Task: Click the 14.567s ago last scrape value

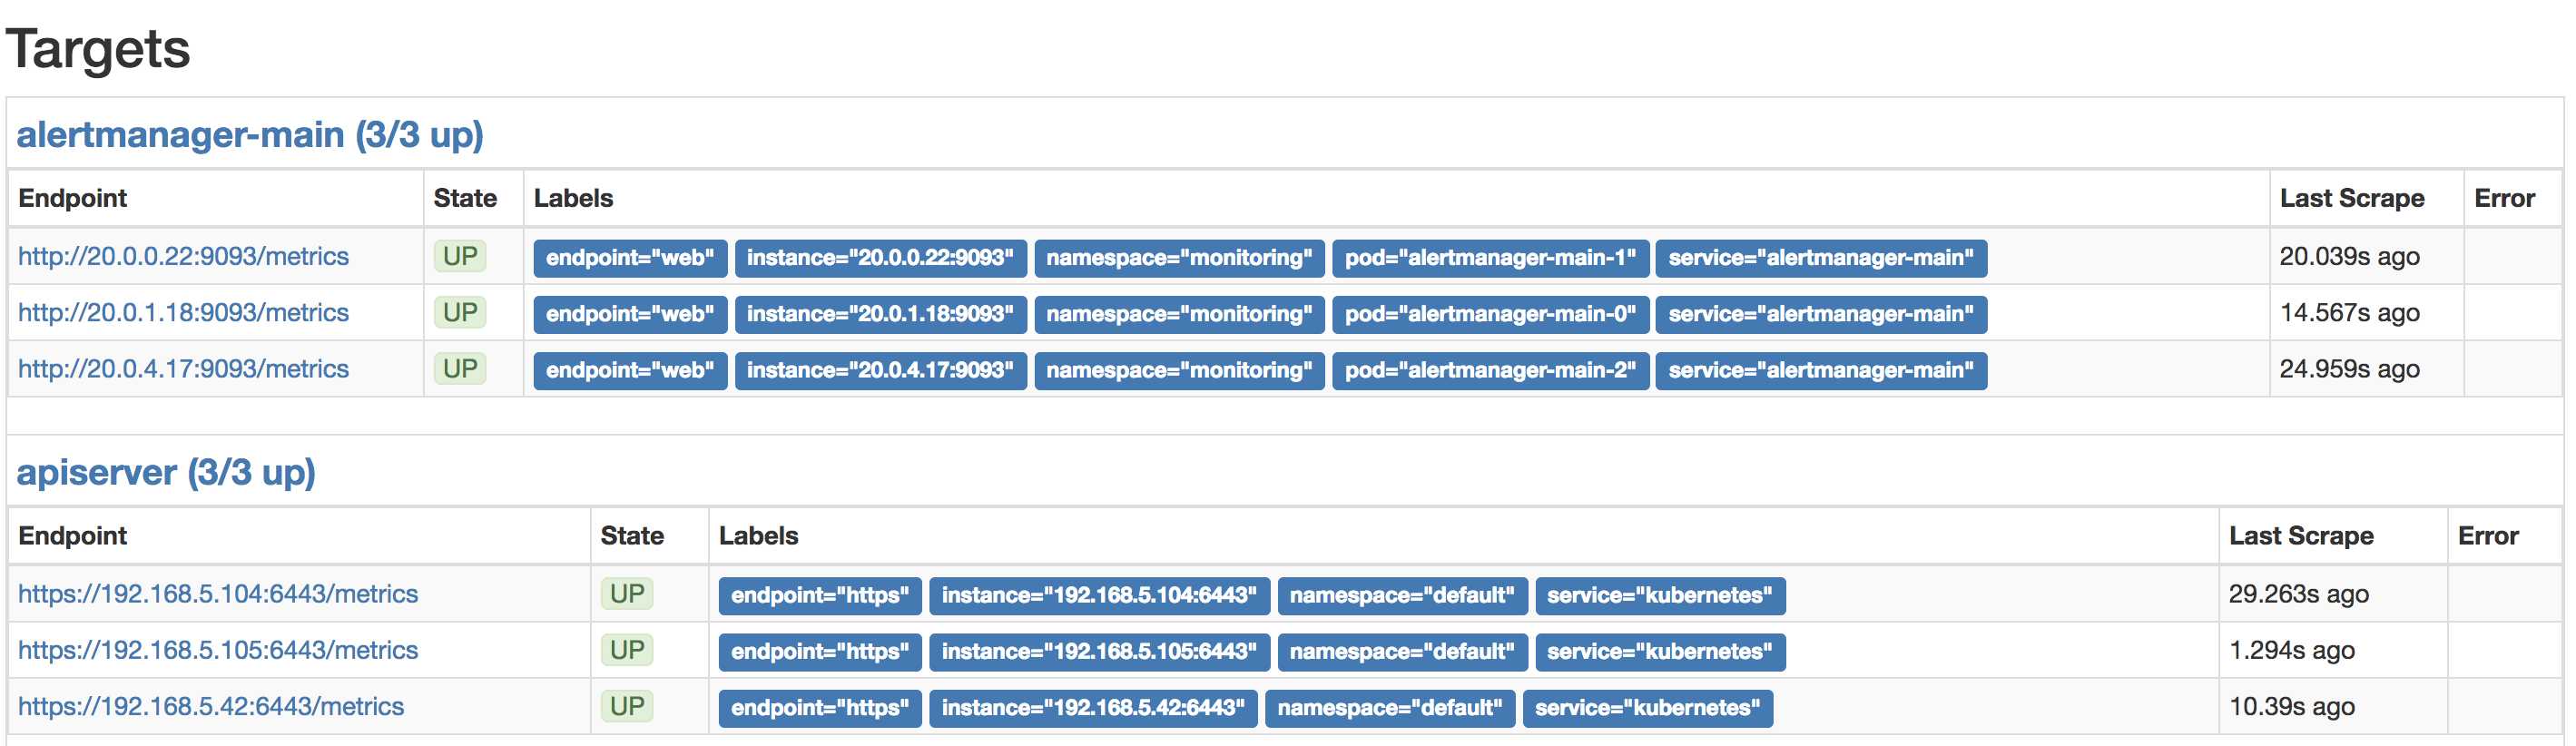Action: (x=2349, y=313)
